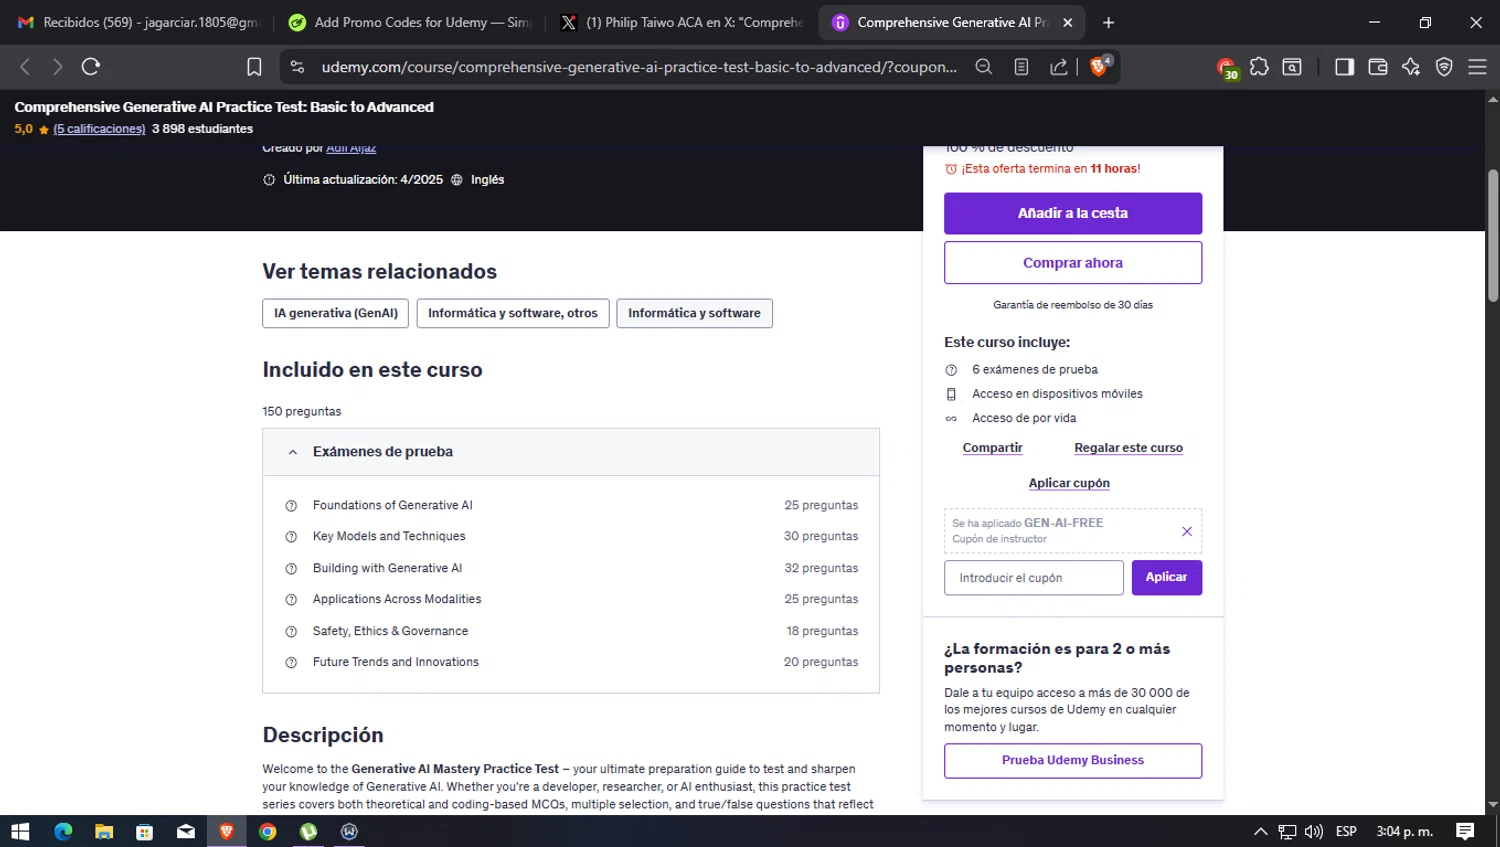
Task: Open Microsoft Edge from the taskbar
Action: 63,831
